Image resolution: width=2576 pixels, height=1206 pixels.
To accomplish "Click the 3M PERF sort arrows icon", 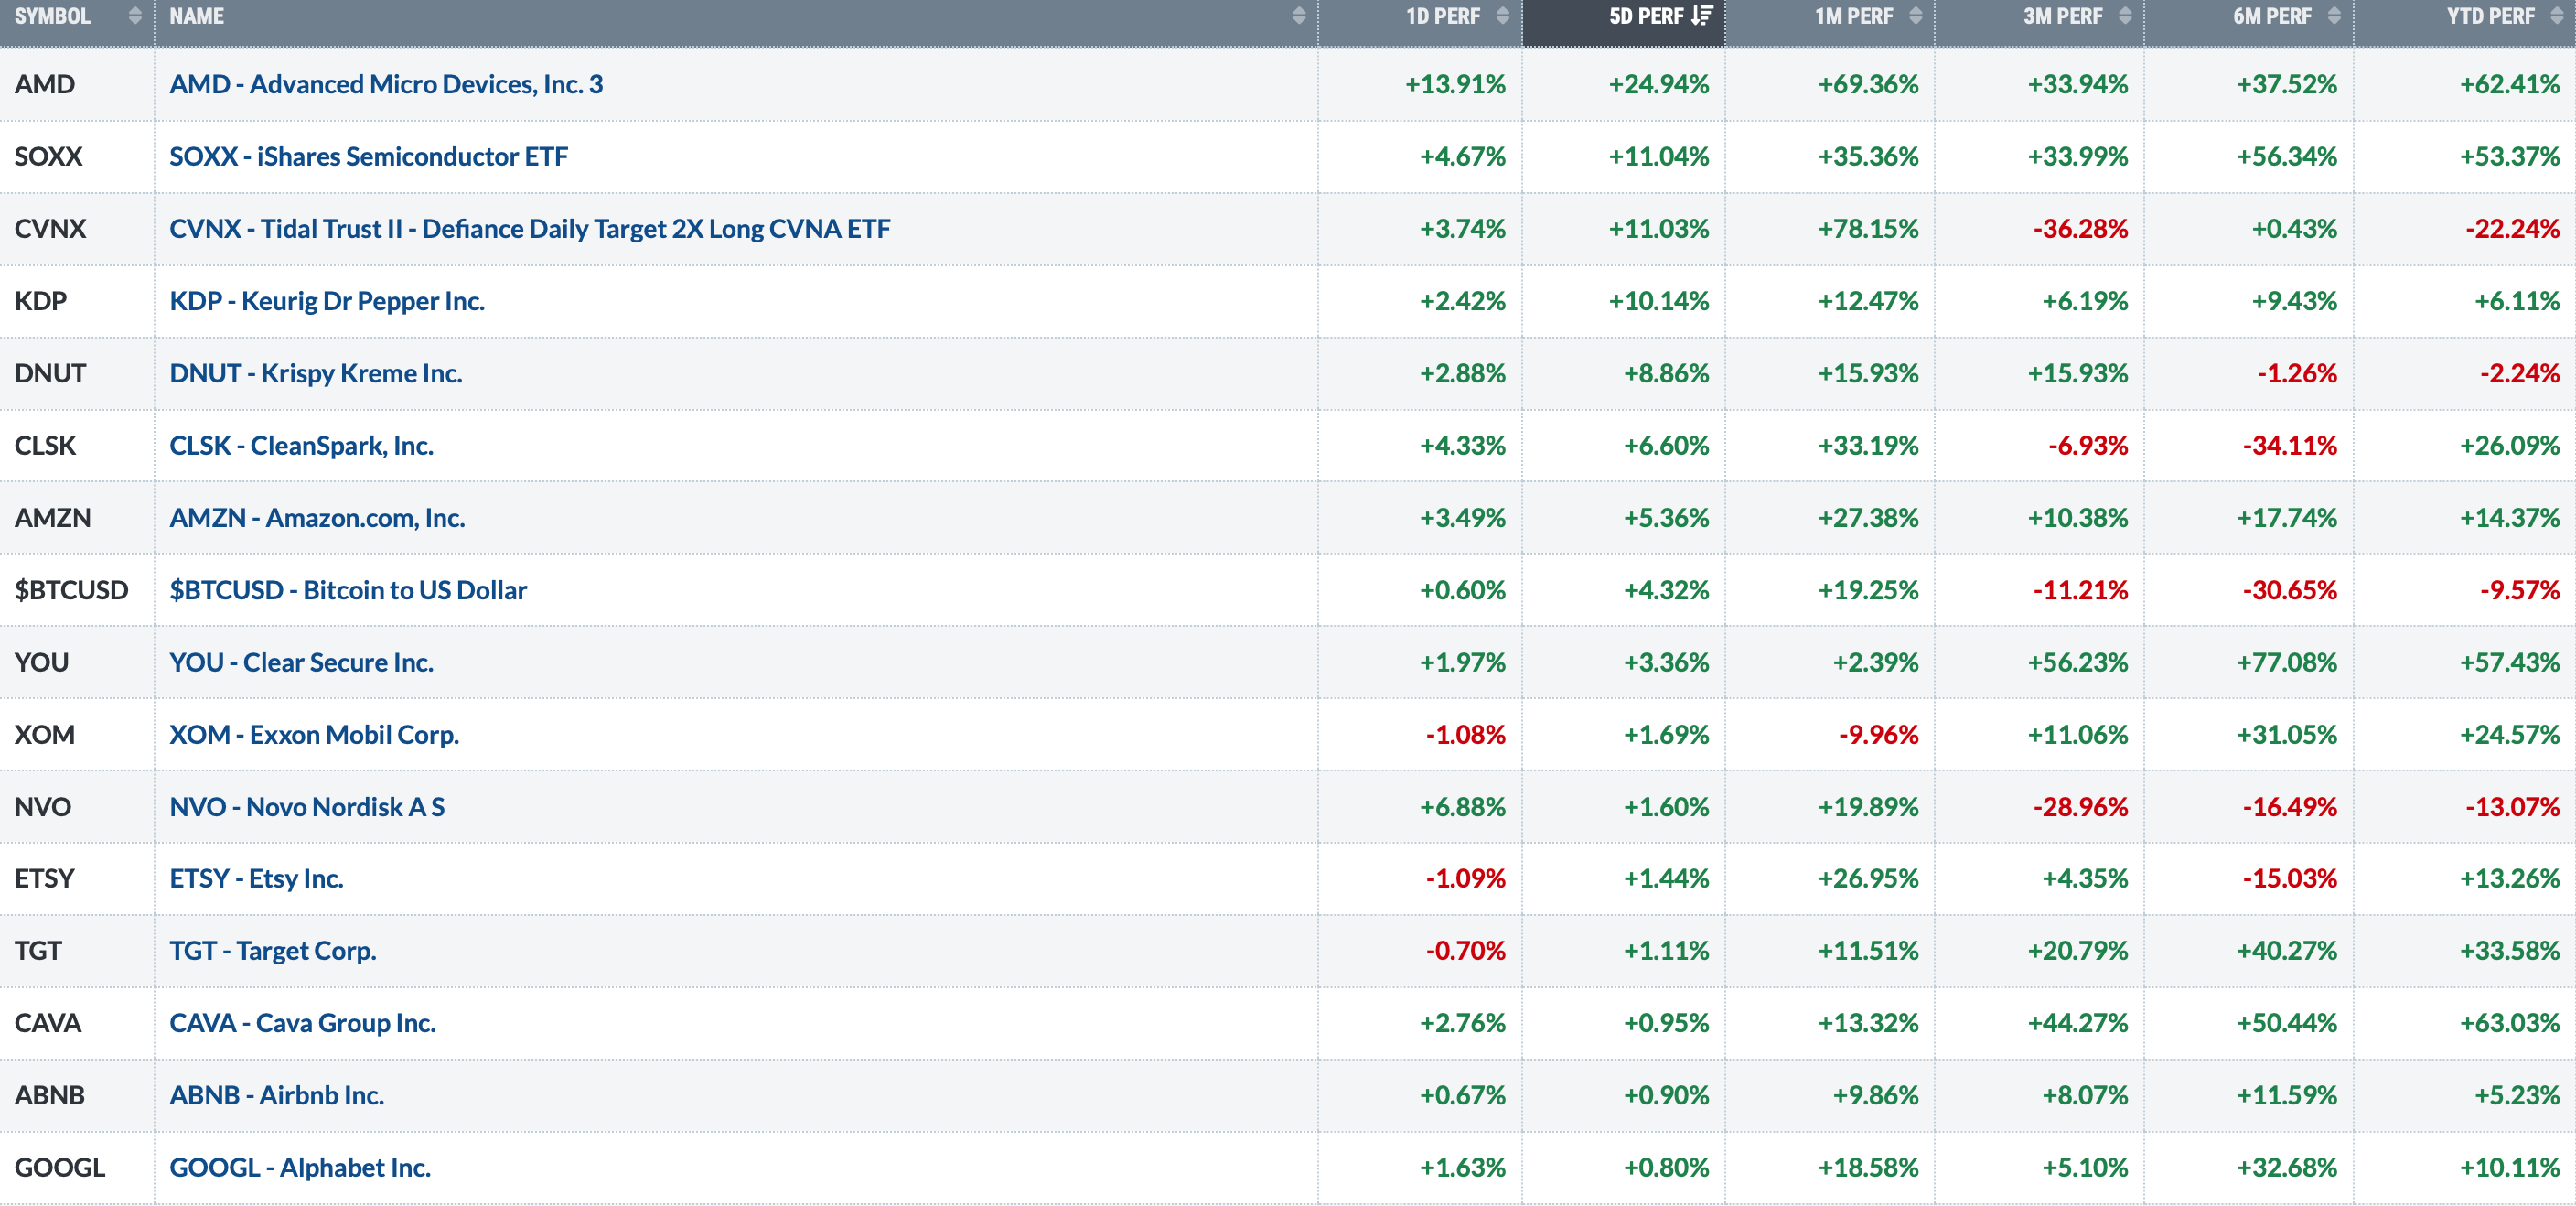I will pyautogui.click(x=2125, y=16).
